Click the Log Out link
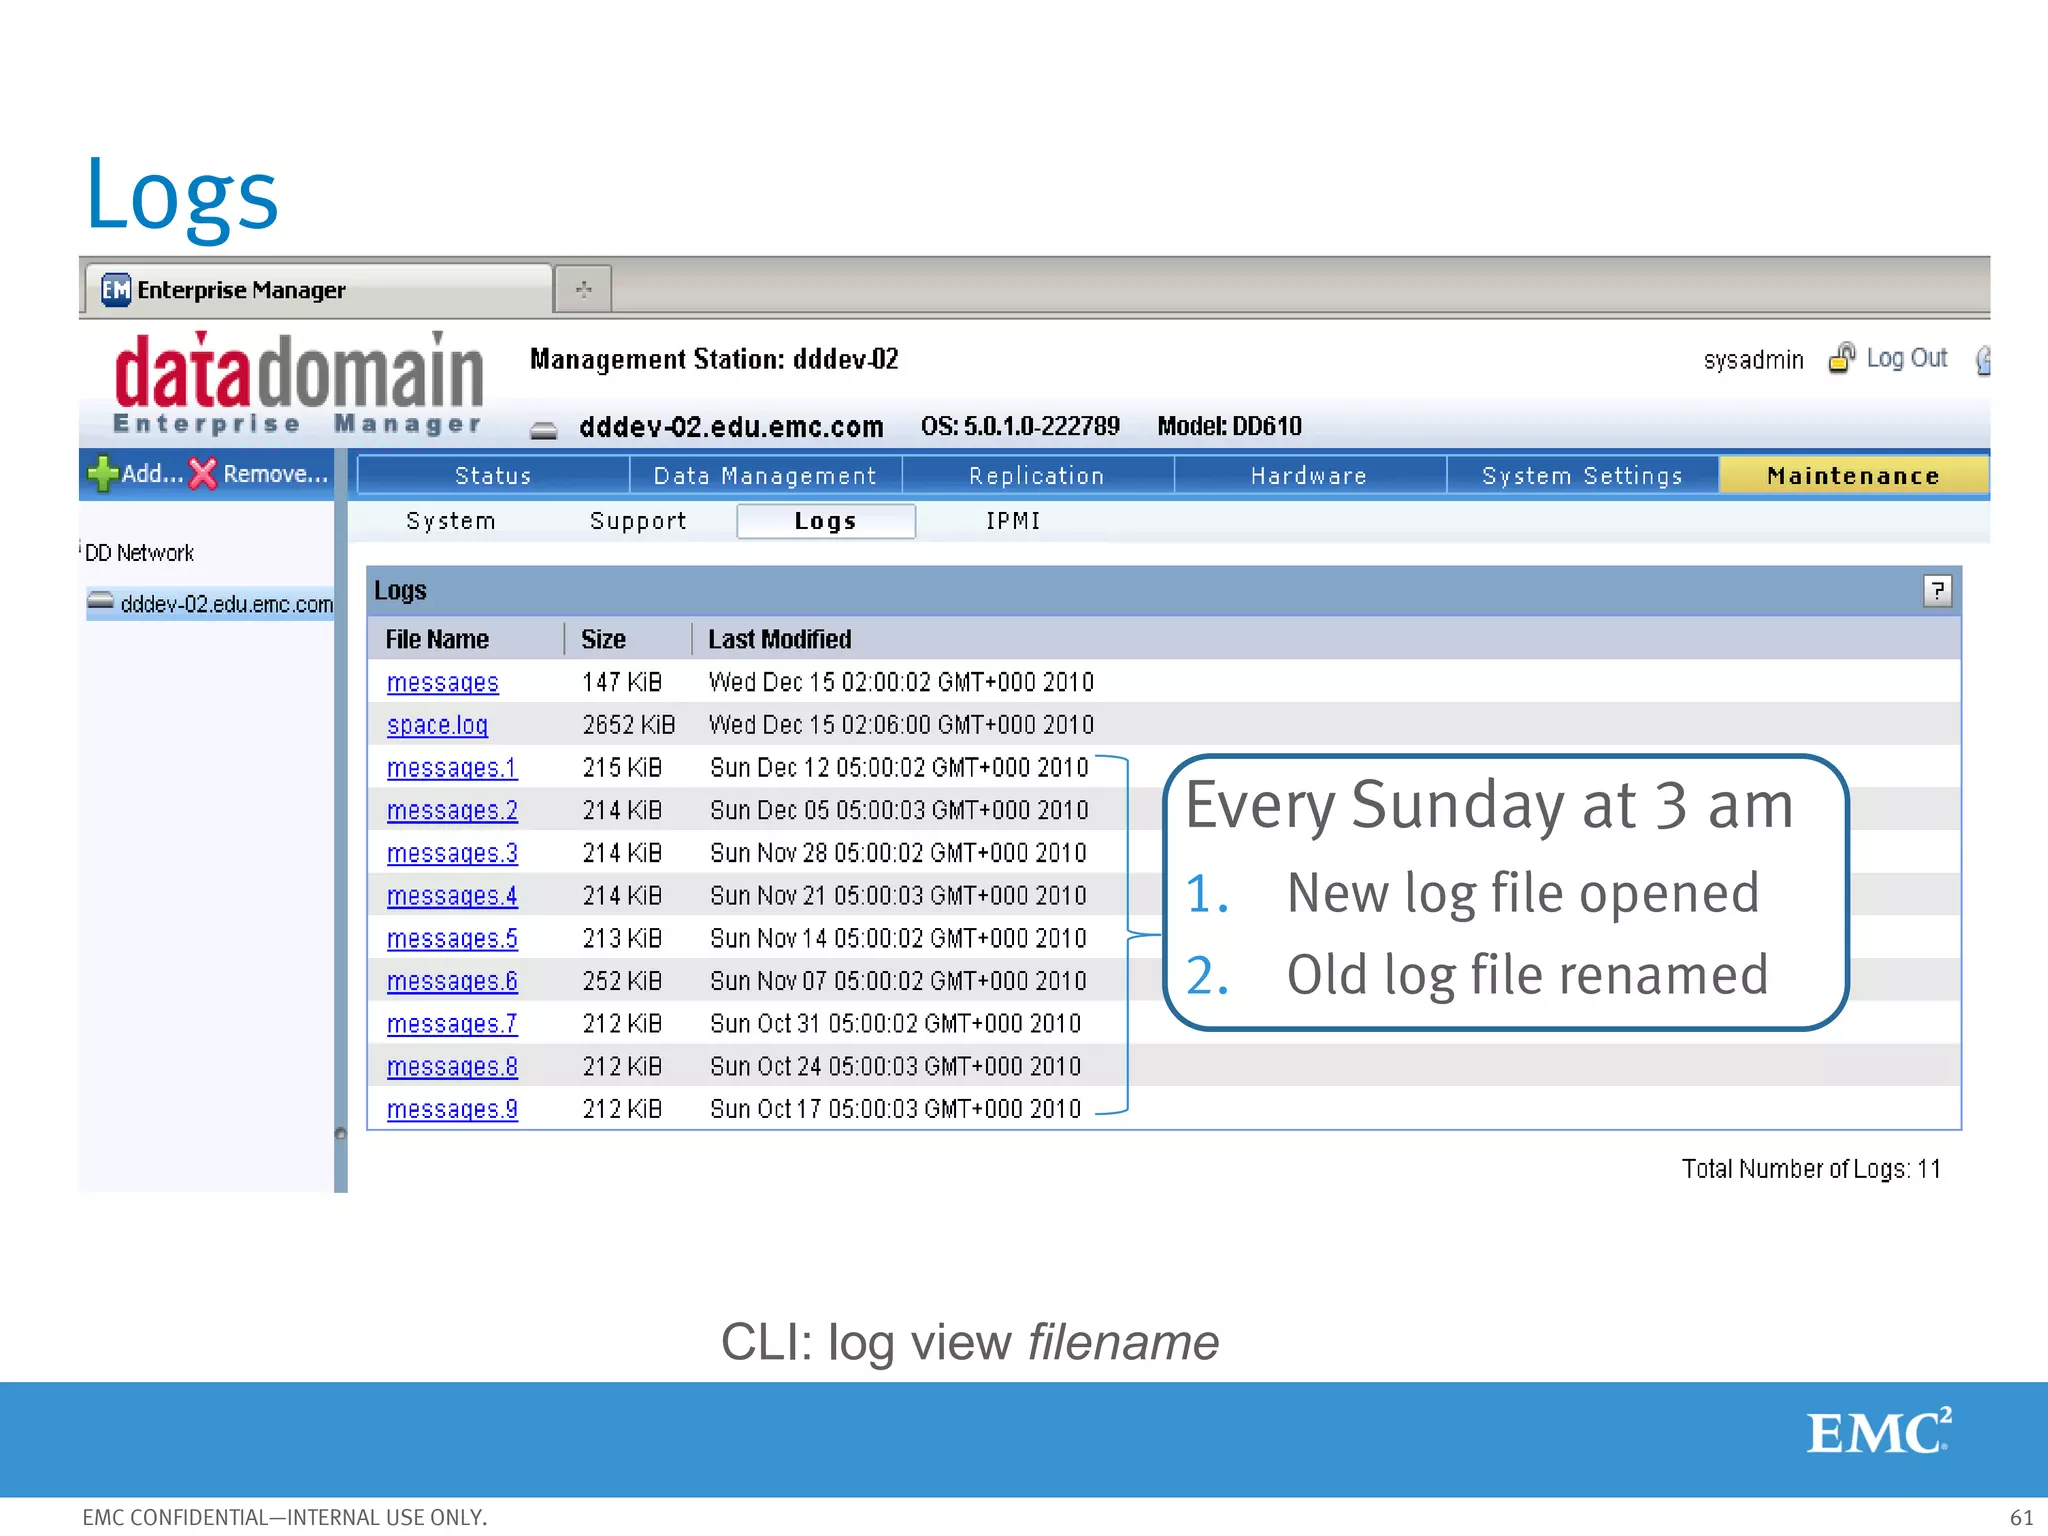Screen dimensions: 2048x1536 [1906, 358]
